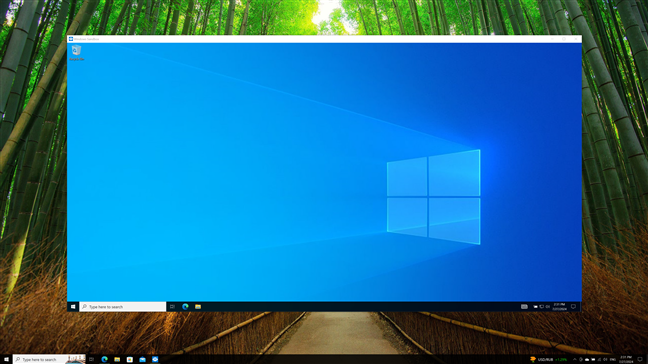Select Windows Sandbox app on host taskbar
Viewport: 648px width, 364px height.
(155, 359)
